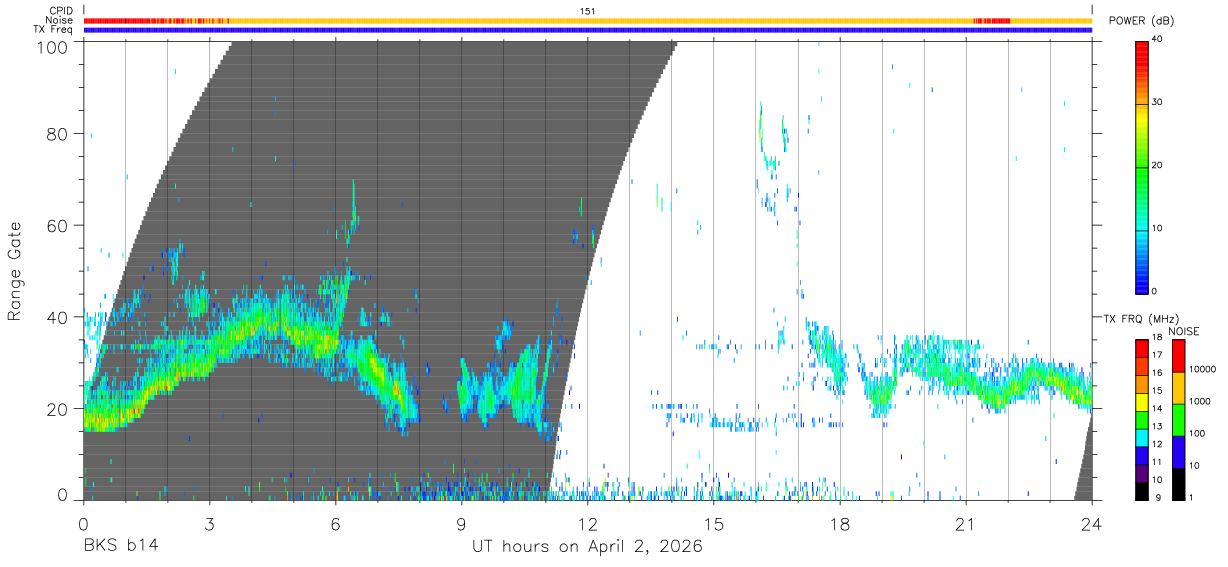The width and height of the screenshot is (1228, 567).
Task: Click the blue TX Freq strip above the plot
Action: pyautogui.click(x=588, y=30)
